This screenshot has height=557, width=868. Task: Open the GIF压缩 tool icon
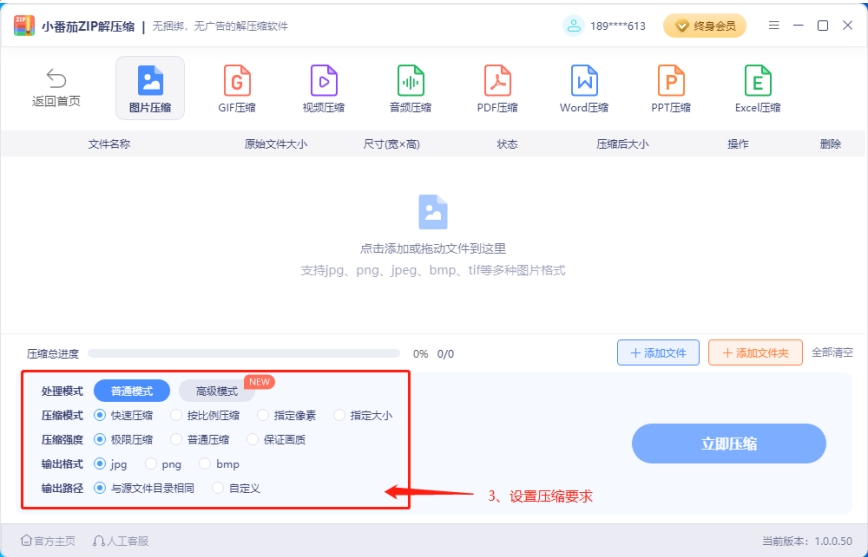click(237, 81)
